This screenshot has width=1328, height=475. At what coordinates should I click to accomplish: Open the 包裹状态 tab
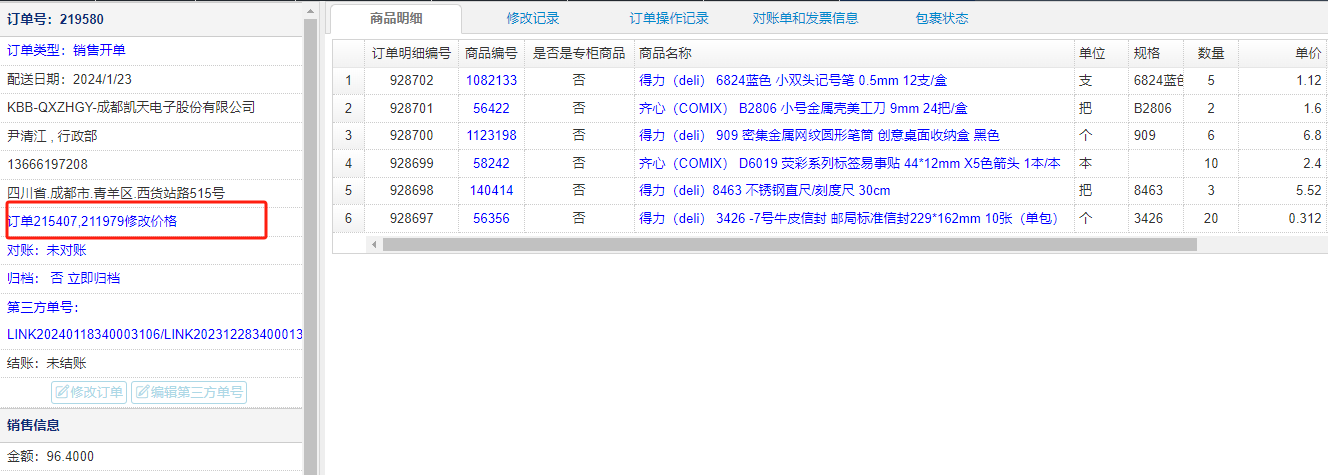941,18
